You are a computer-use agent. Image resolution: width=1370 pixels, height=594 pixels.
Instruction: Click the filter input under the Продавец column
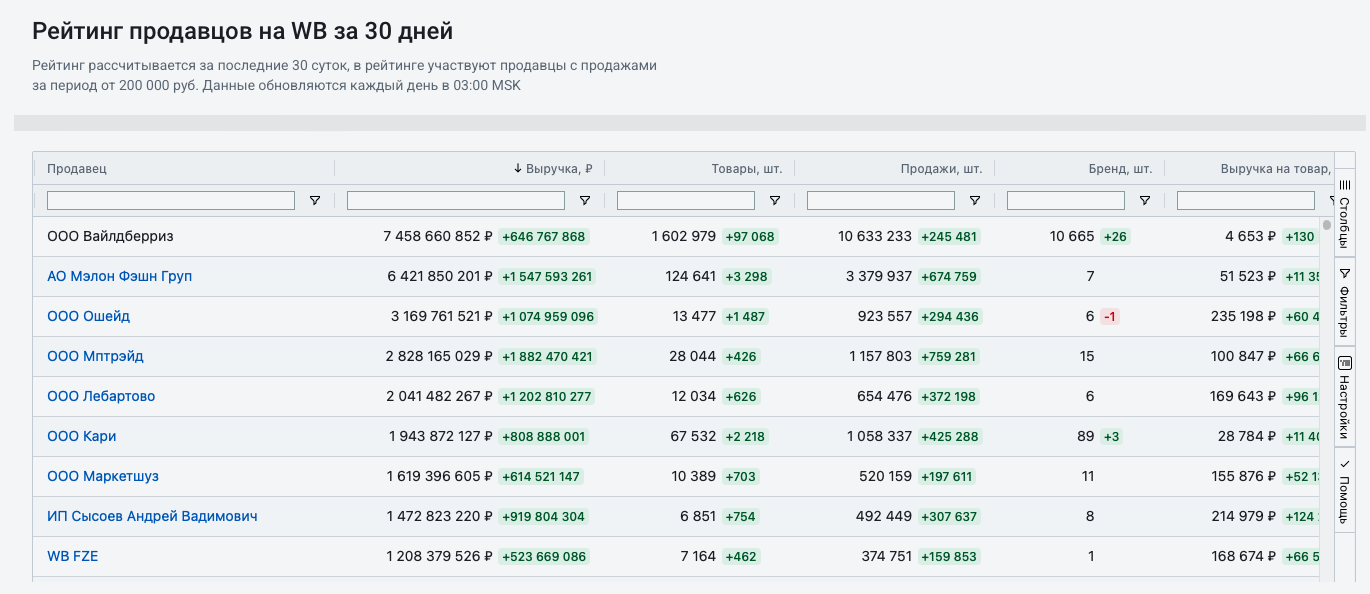point(170,200)
